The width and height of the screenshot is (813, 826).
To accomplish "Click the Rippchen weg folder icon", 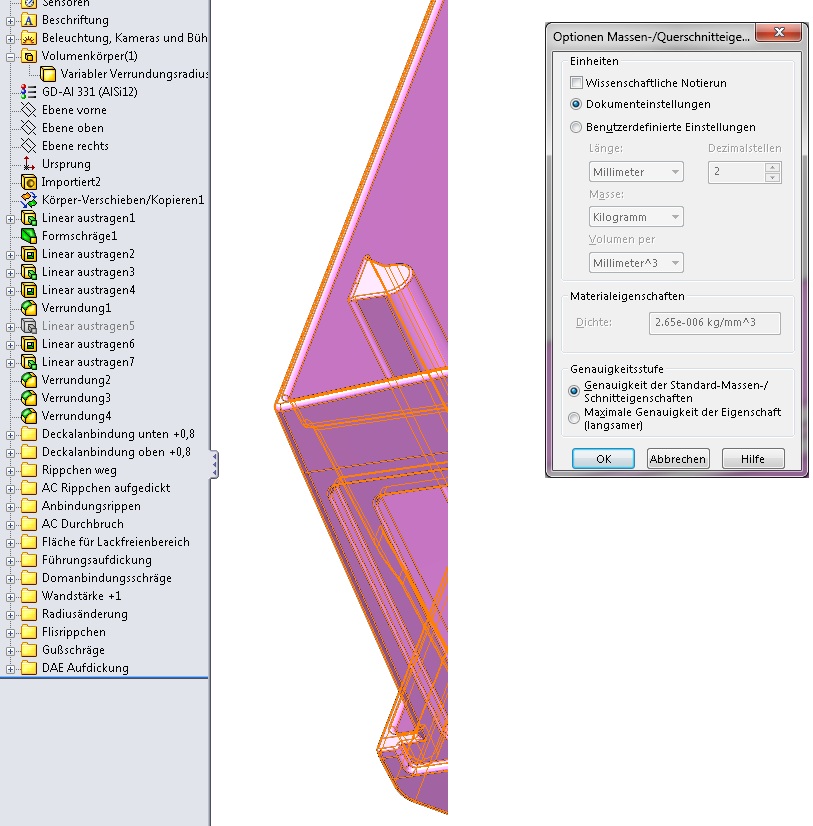I will click(29, 470).
